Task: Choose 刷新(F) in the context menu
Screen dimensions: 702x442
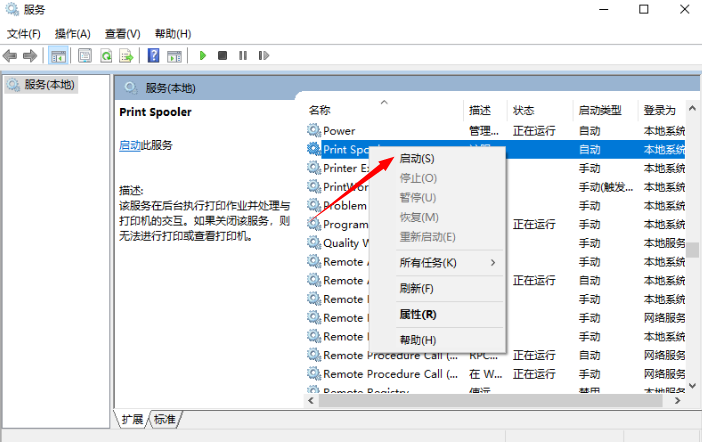Action: coord(438,288)
